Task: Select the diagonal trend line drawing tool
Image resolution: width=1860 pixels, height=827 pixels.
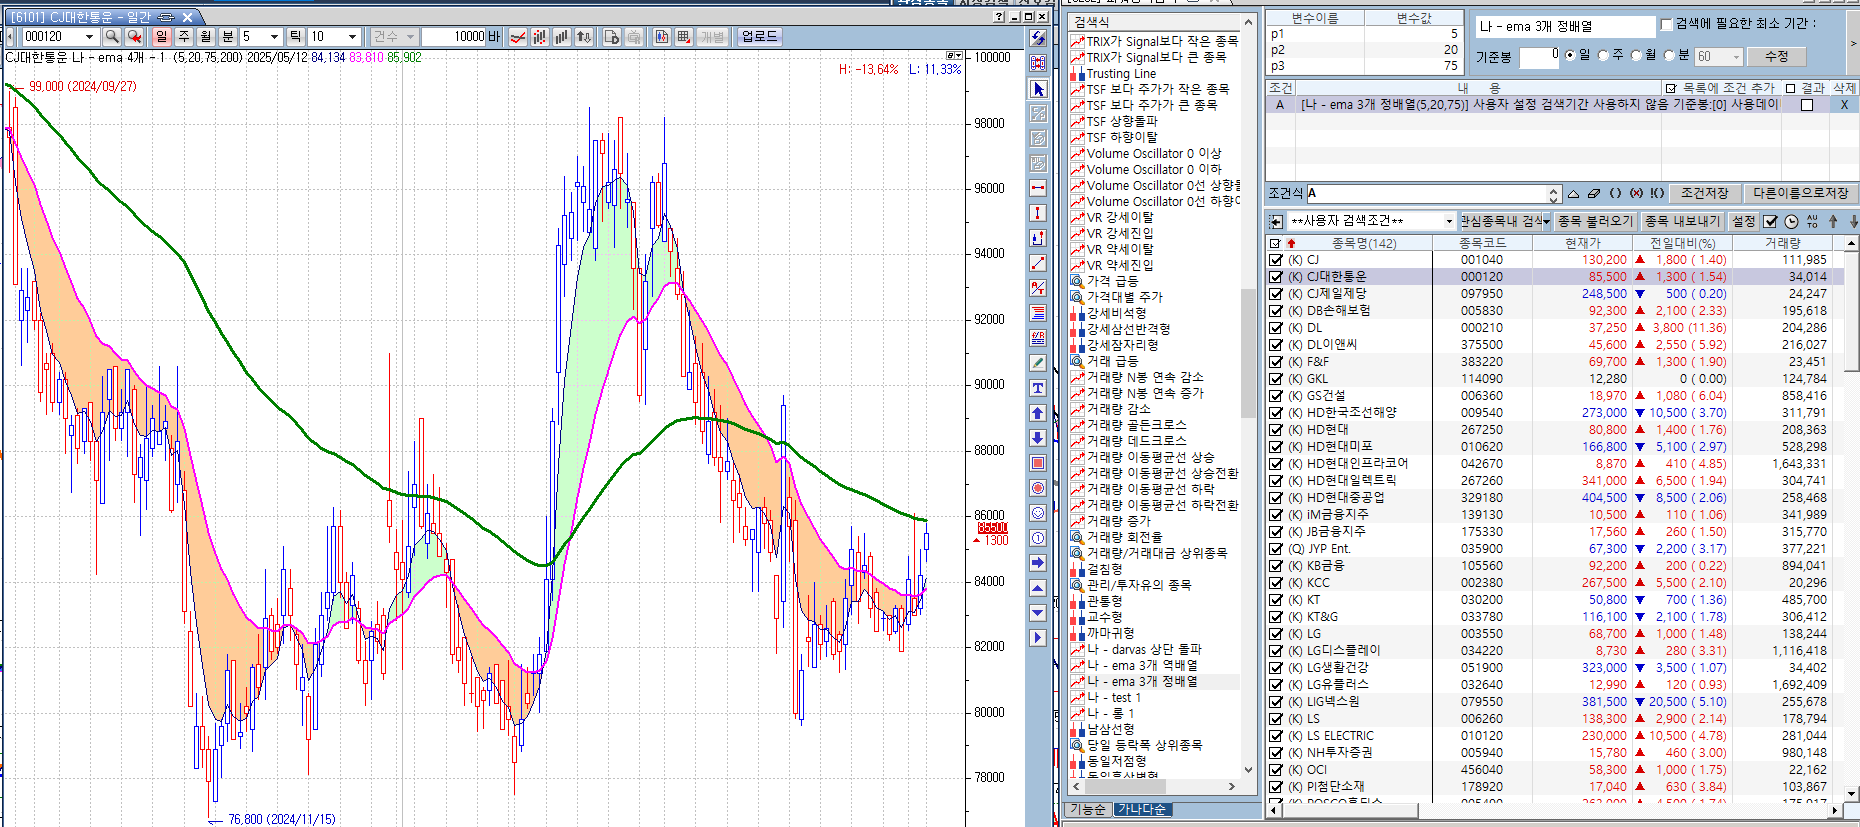Action: pyautogui.click(x=1038, y=263)
